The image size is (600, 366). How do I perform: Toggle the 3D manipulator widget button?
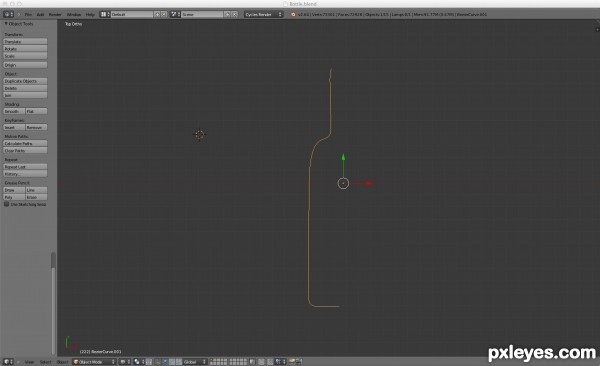pyautogui.click(x=149, y=361)
